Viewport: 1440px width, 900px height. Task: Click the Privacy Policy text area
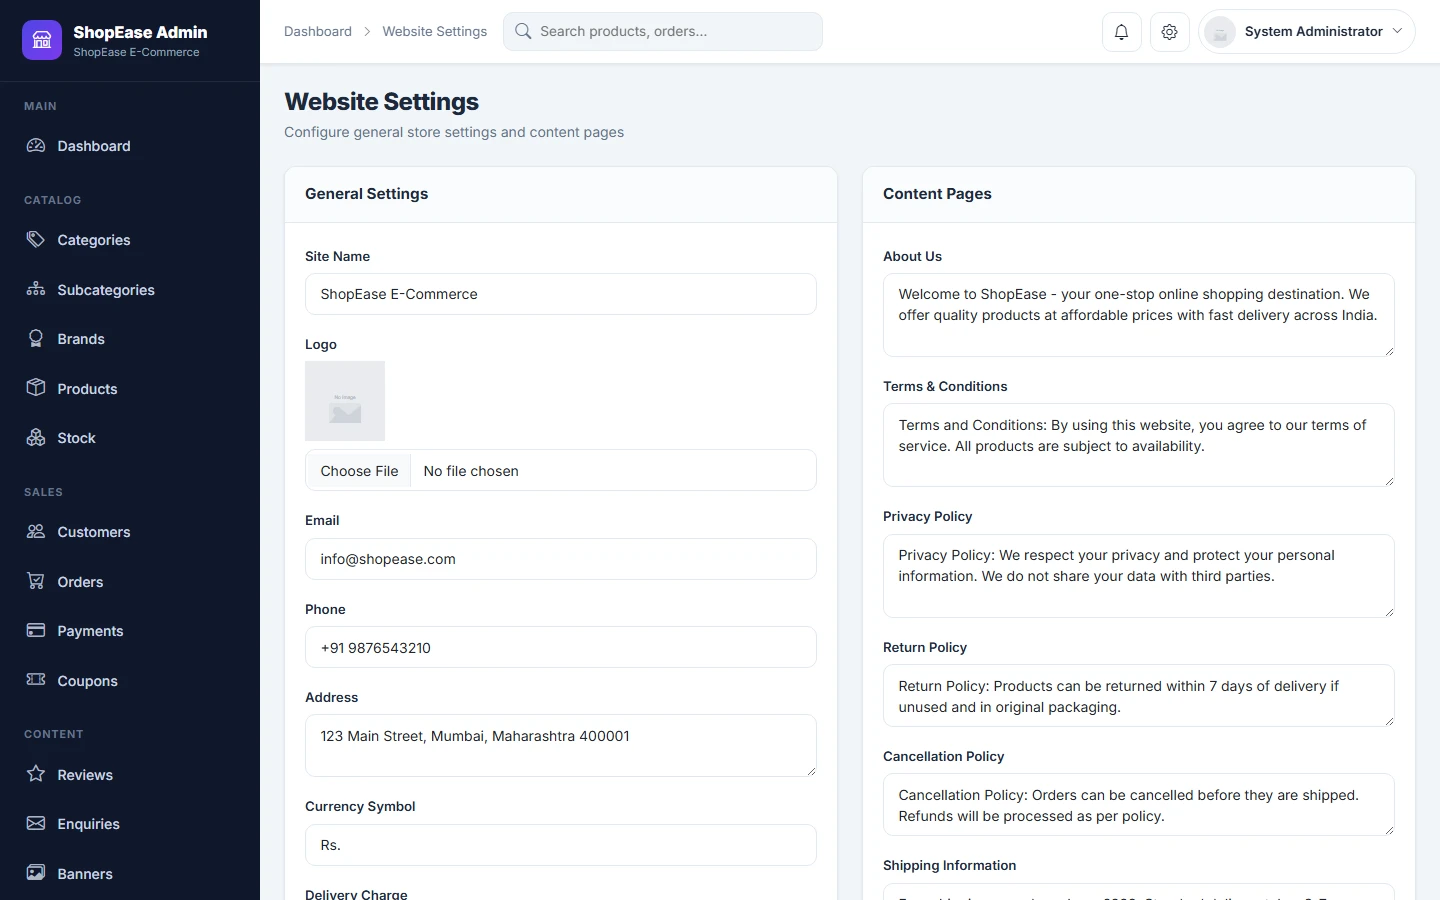[1139, 576]
